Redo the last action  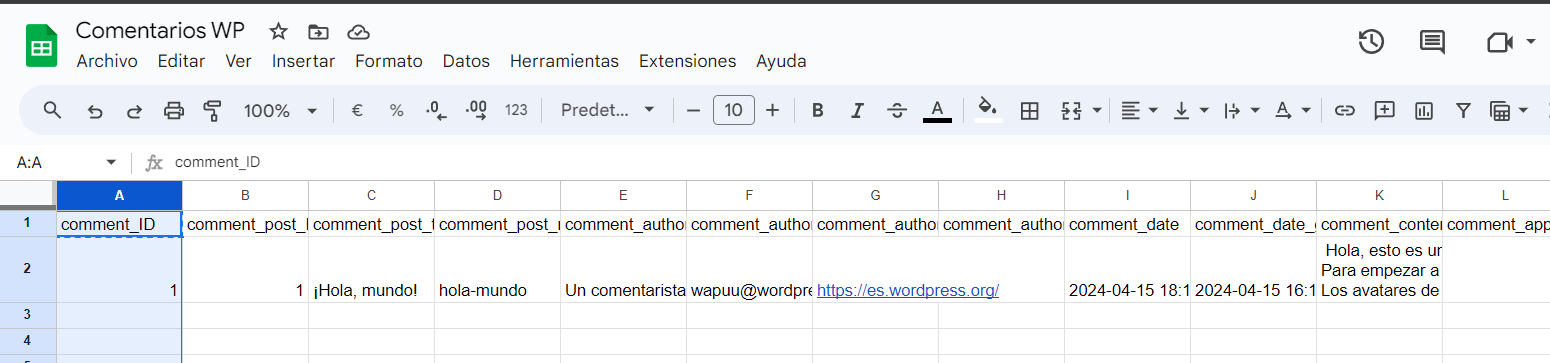tap(134, 110)
